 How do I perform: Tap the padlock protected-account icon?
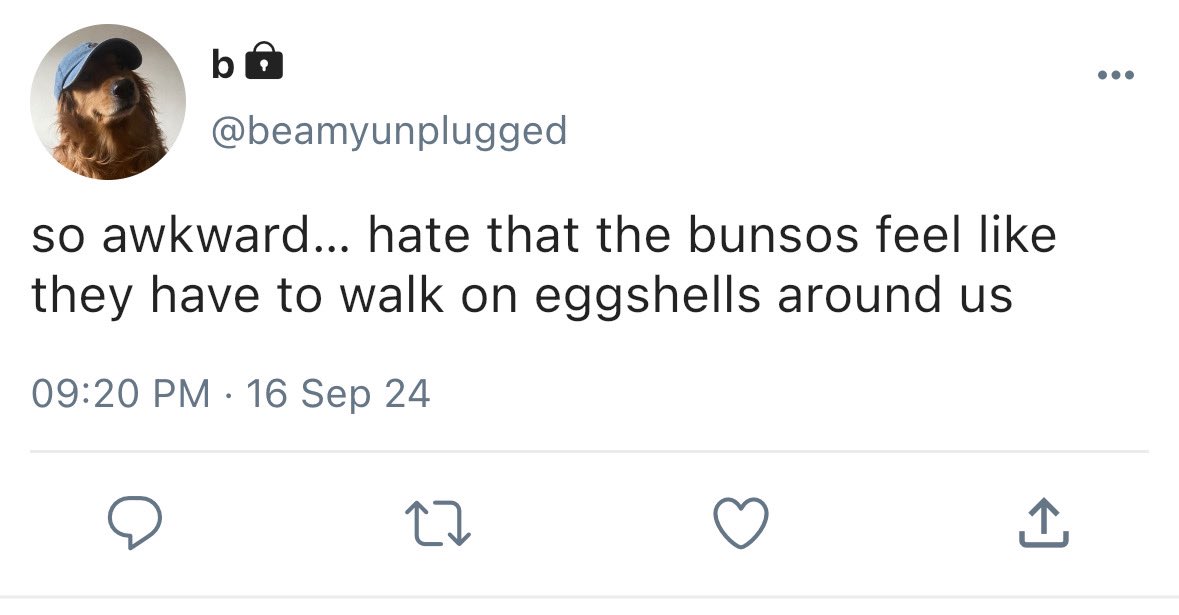[x=265, y=61]
